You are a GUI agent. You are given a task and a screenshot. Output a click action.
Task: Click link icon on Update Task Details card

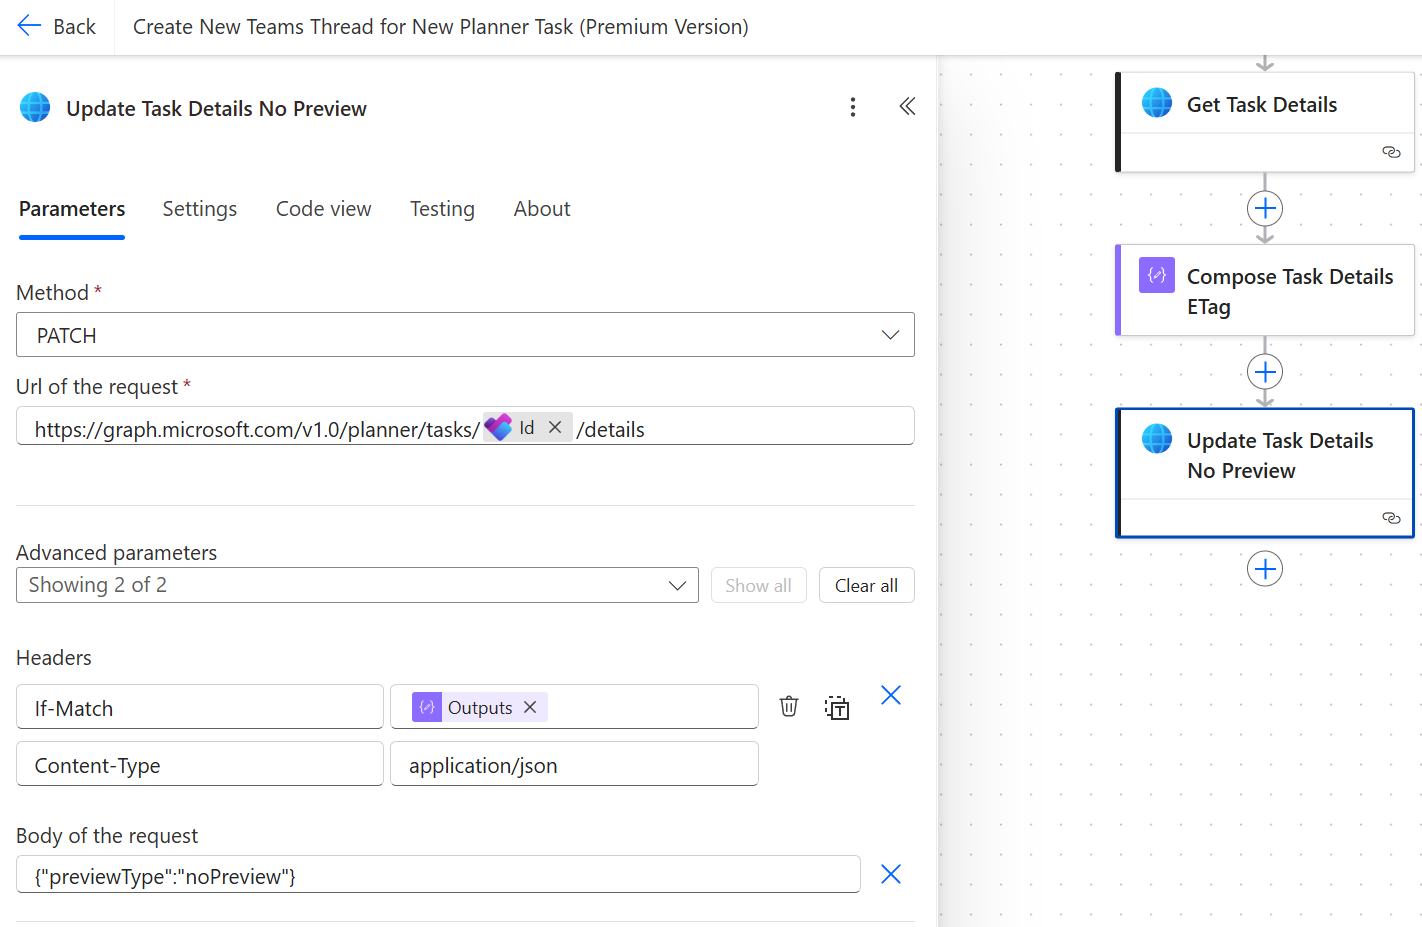(1391, 518)
